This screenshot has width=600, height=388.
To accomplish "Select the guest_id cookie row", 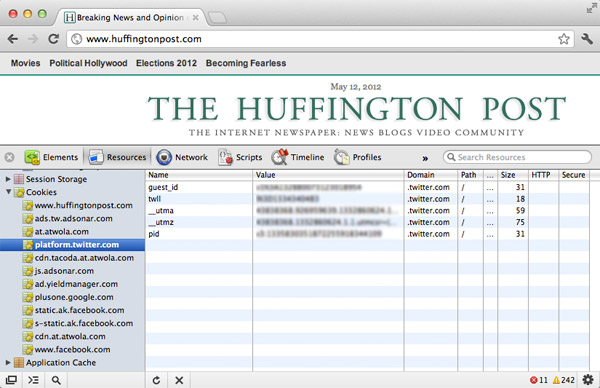I will (367, 187).
